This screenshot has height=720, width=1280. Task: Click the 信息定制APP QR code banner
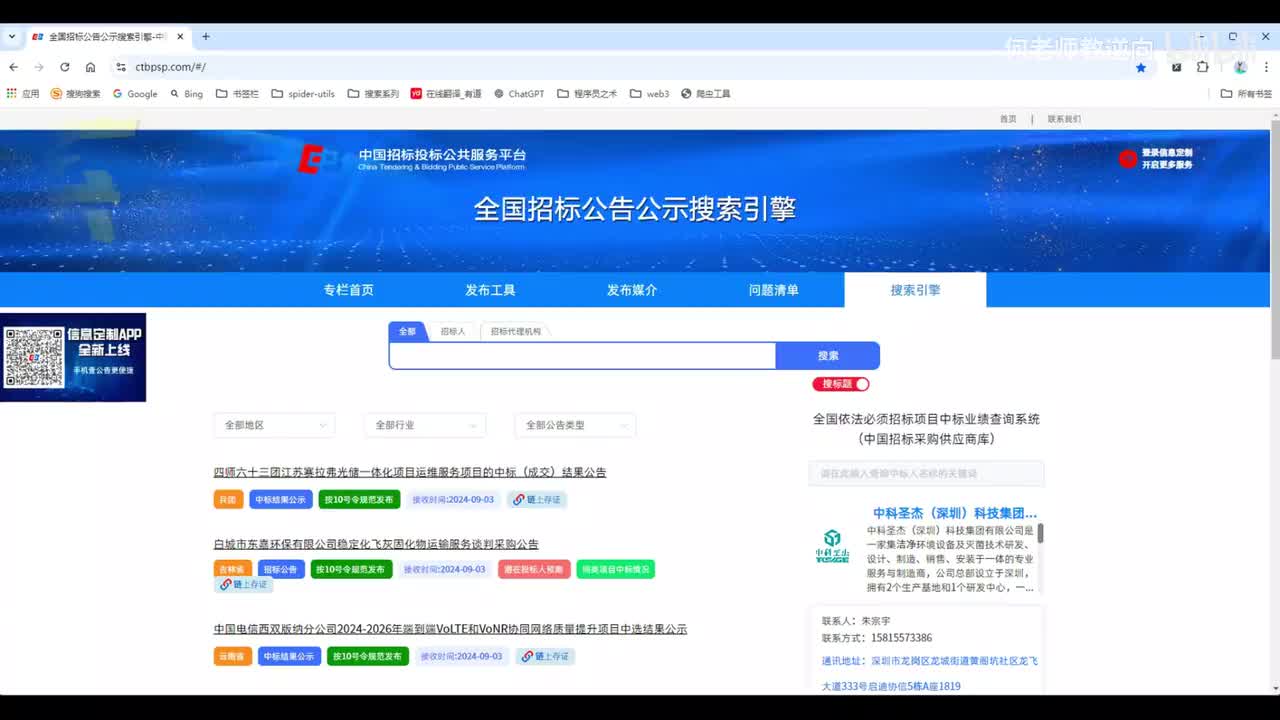[x=73, y=357]
